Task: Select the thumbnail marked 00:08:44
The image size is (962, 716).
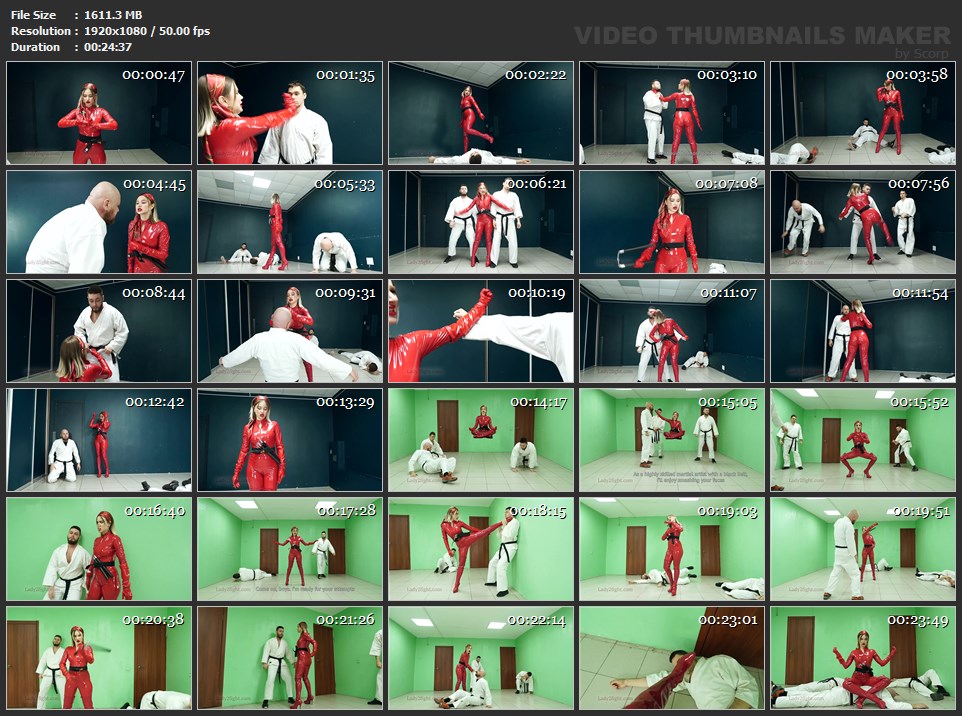Action: (x=98, y=331)
